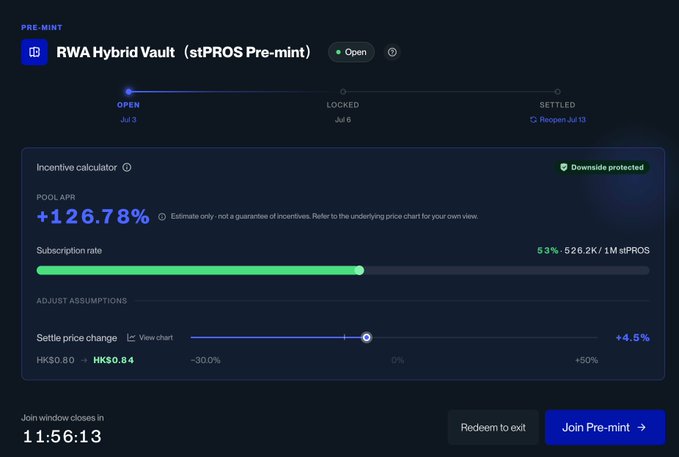The height and width of the screenshot is (457, 679).
Task: Click the Open status badge
Action: click(x=351, y=52)
